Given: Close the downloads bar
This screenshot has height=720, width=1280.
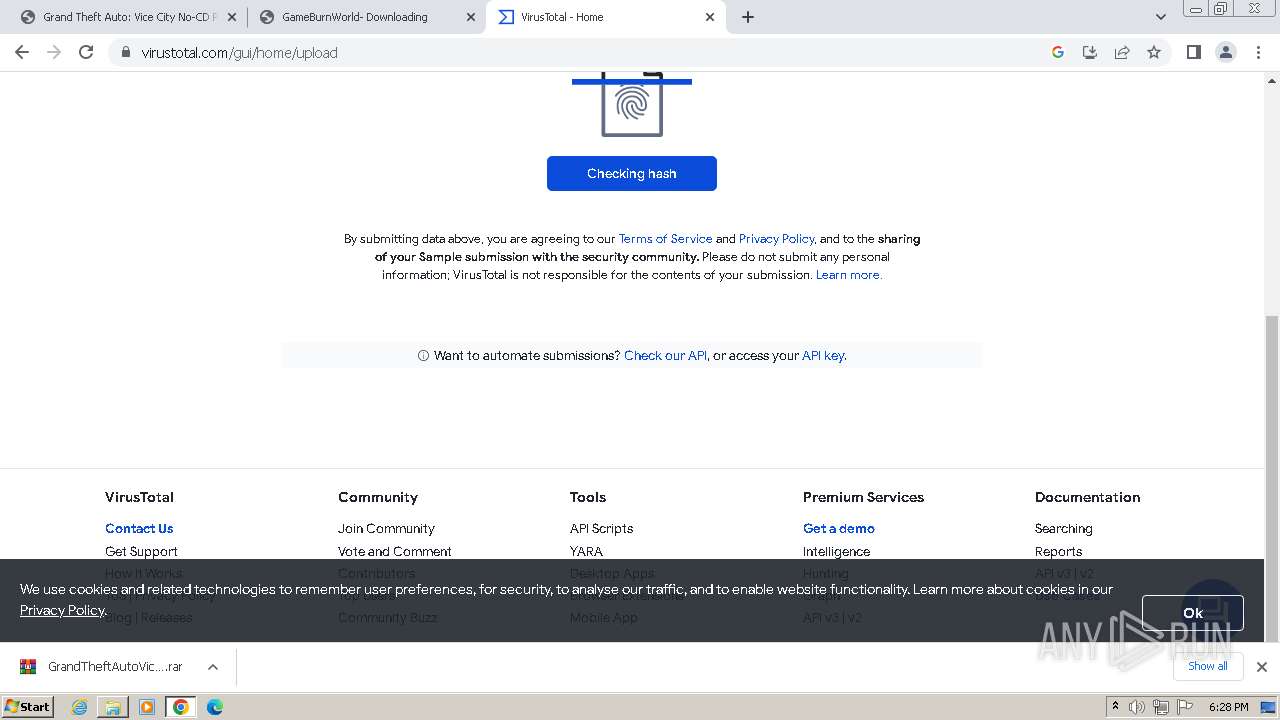Looking at the screenshot, I should [x=1262, y=667].
